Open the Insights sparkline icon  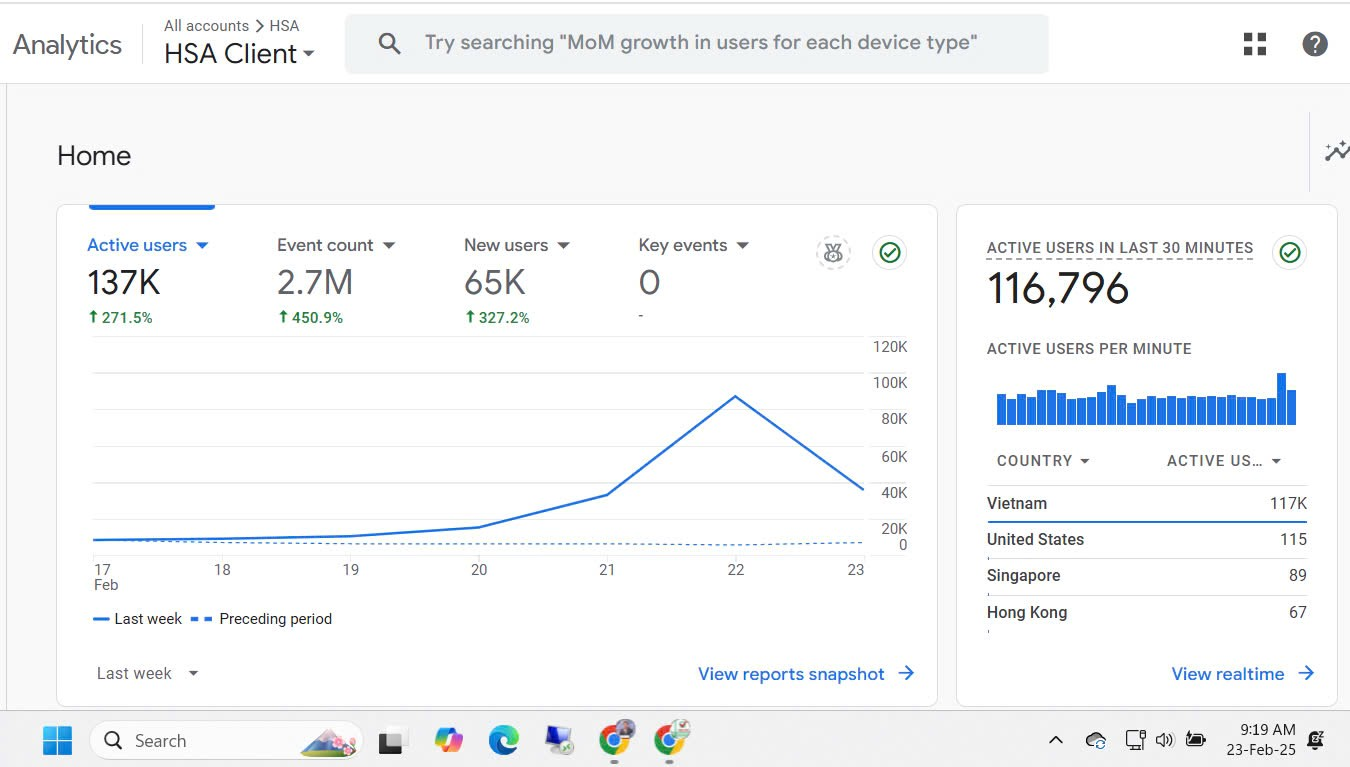pos(1336,152)
